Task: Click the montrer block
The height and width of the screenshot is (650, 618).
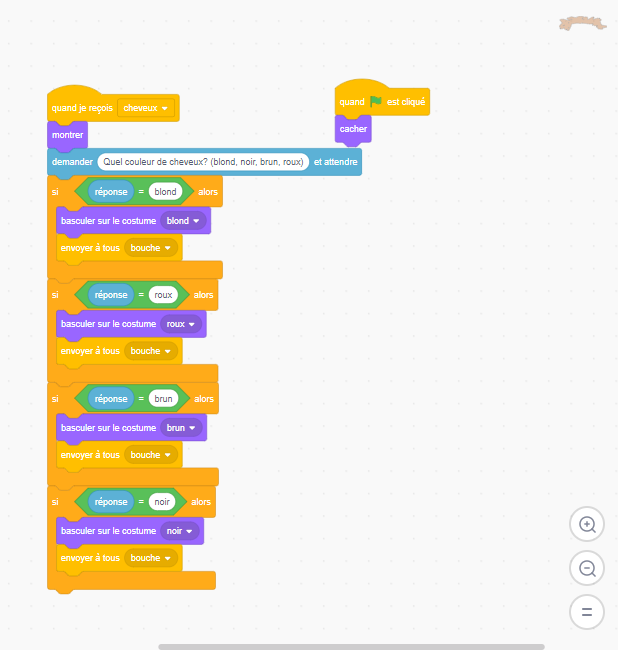Action: tap(68, 135)
